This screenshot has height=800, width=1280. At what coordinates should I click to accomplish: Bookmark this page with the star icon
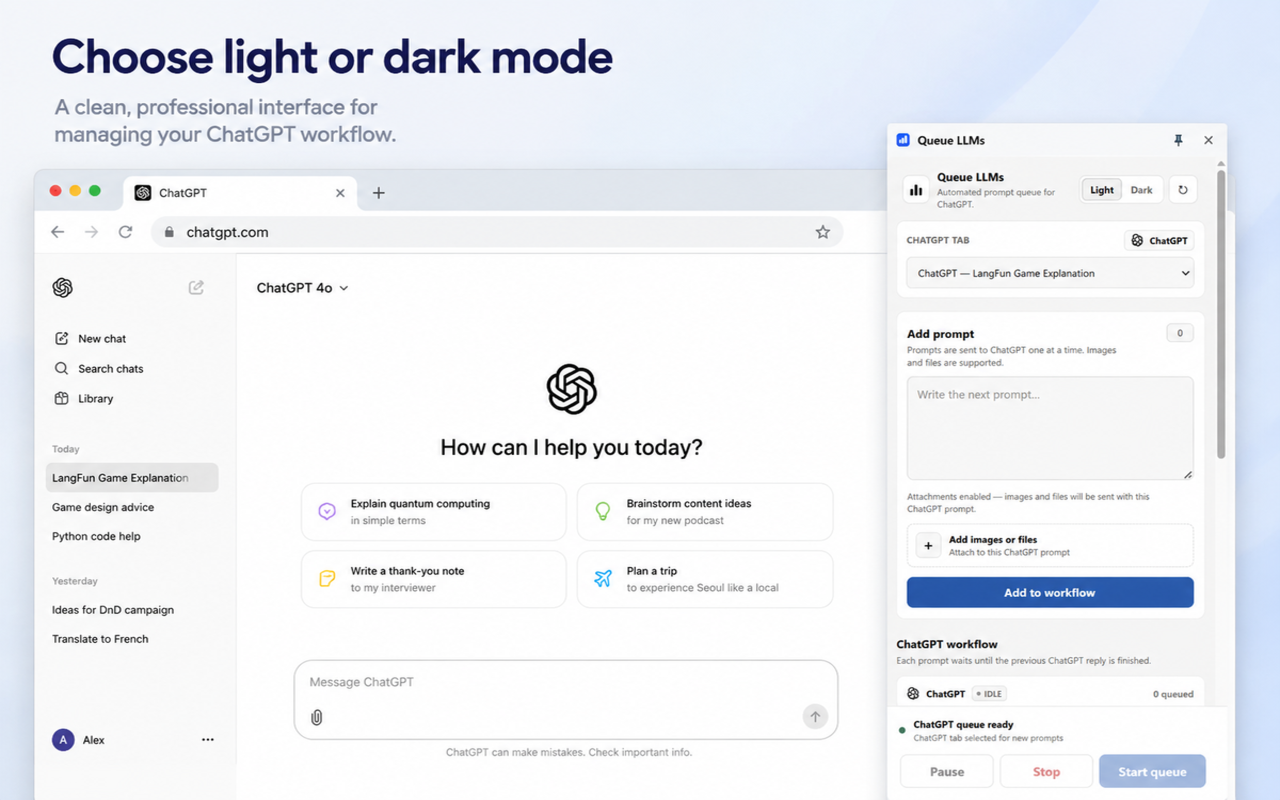point(823,232)
